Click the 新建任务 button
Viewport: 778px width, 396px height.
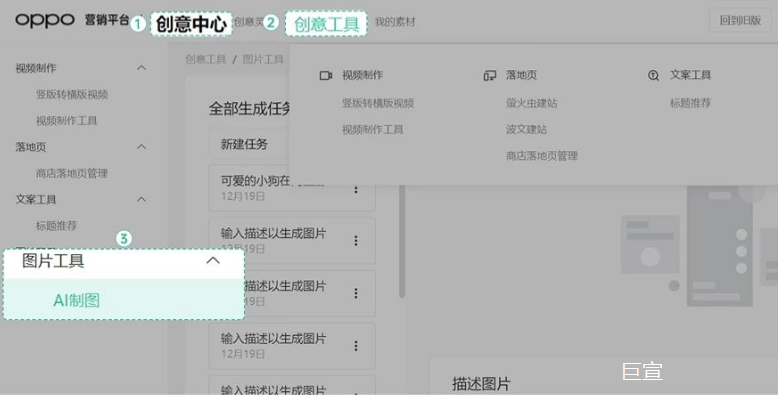coord(249,144)
